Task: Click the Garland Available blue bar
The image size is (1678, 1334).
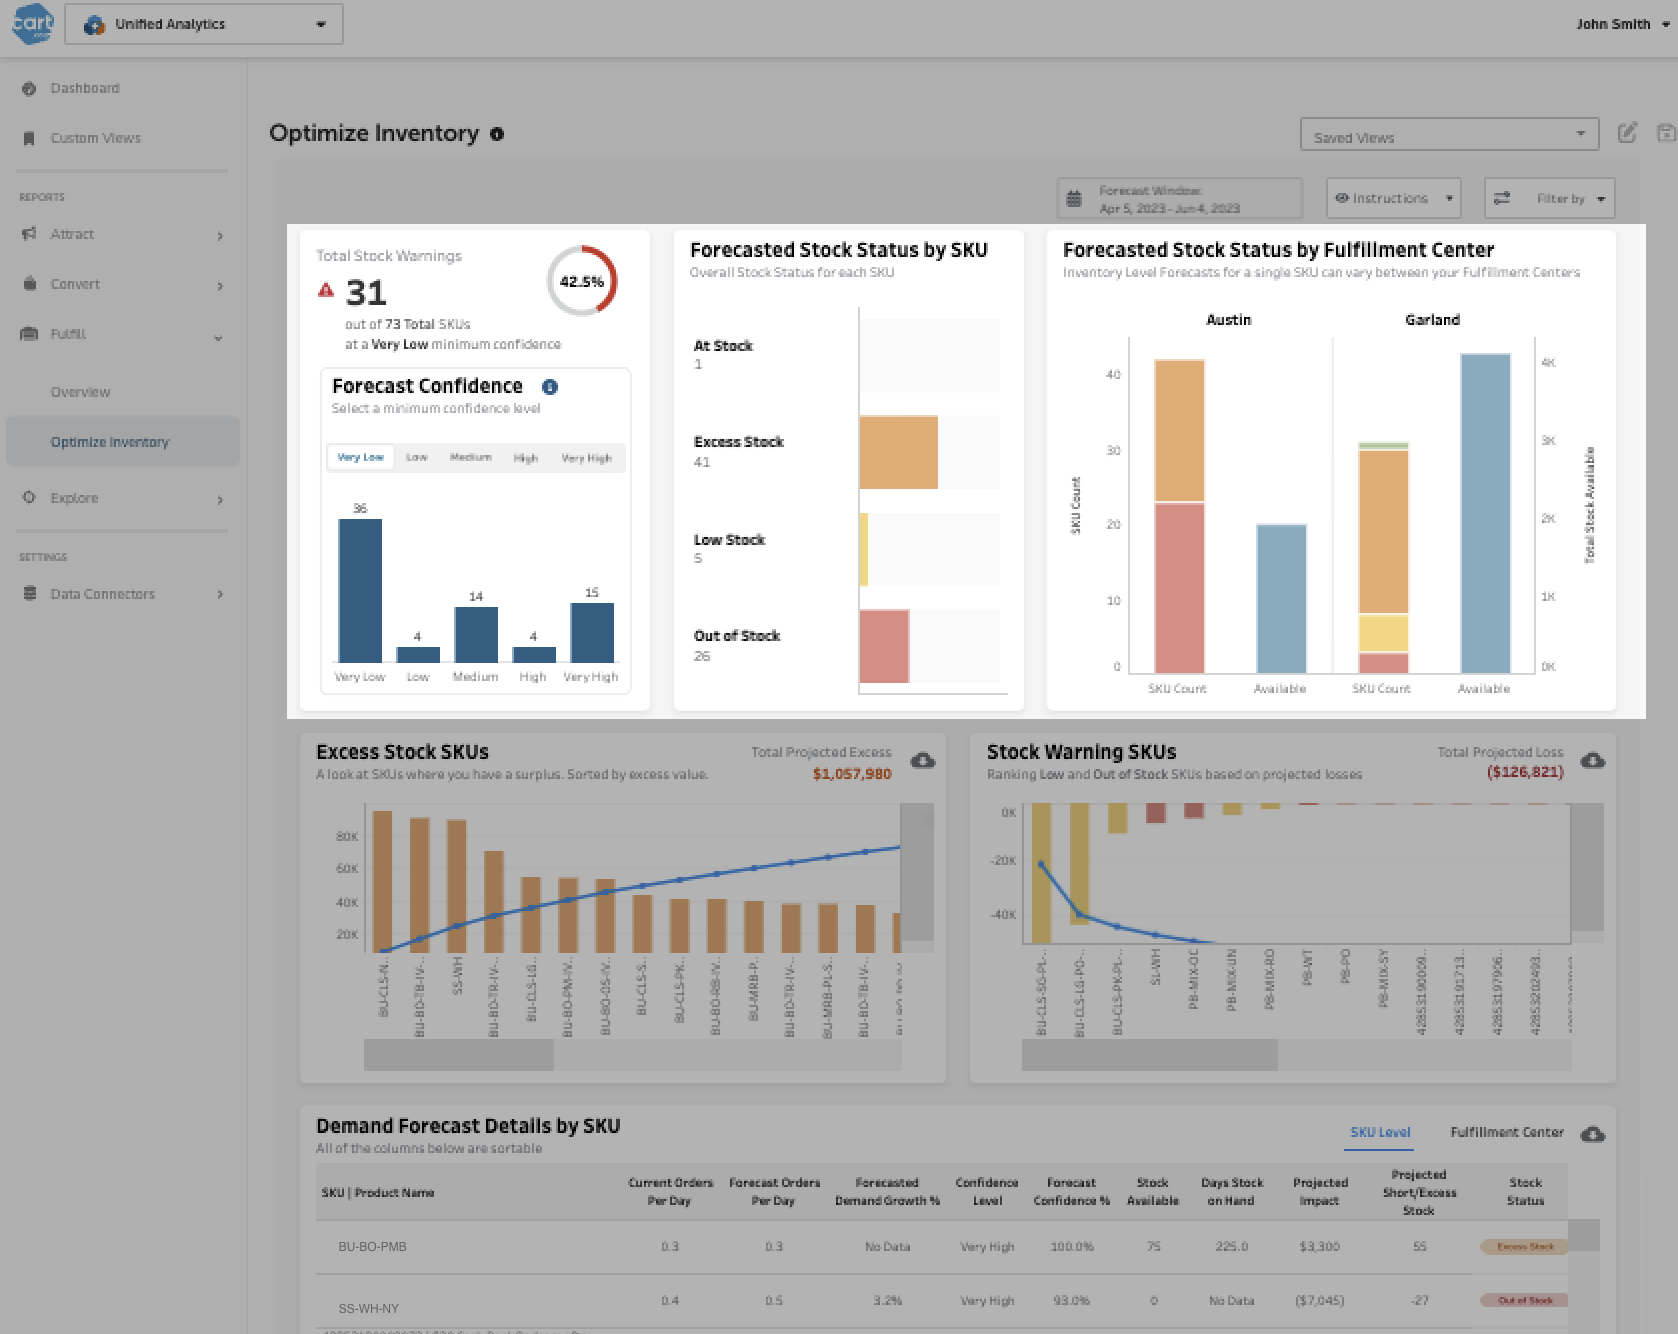Action: (x=1485, y=513)
